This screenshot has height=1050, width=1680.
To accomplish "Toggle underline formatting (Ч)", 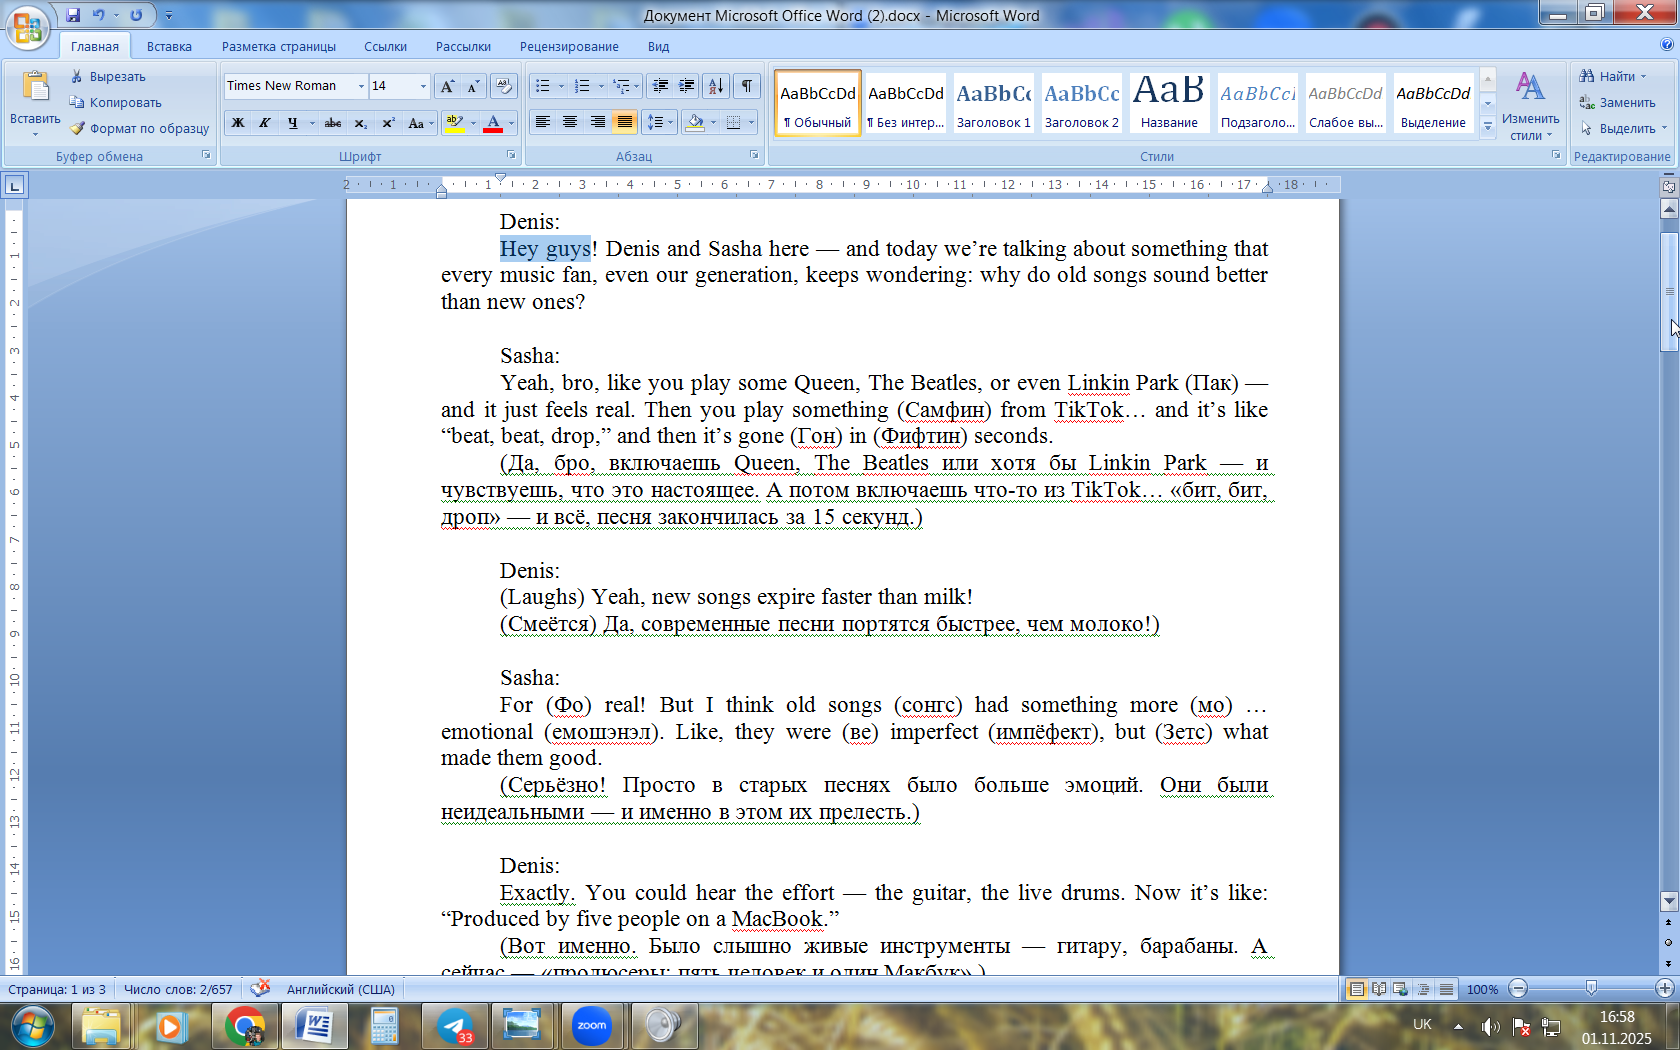I will tap(292, 123).
